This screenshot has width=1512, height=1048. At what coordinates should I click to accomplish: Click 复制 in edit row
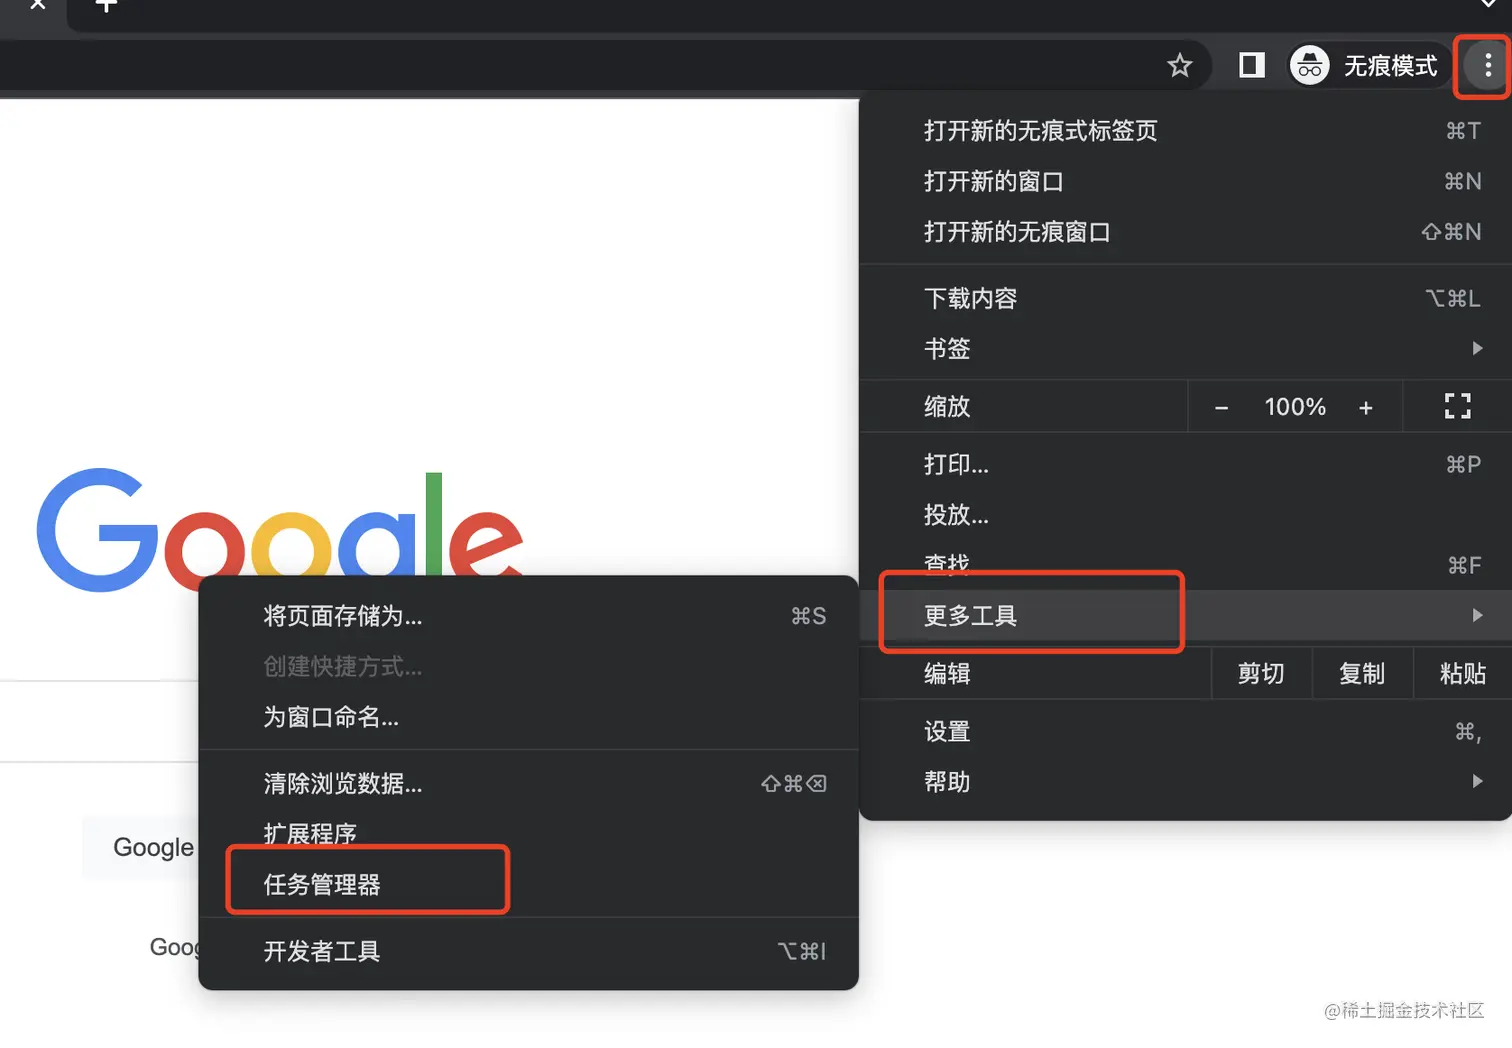[x=1362, y=673]
